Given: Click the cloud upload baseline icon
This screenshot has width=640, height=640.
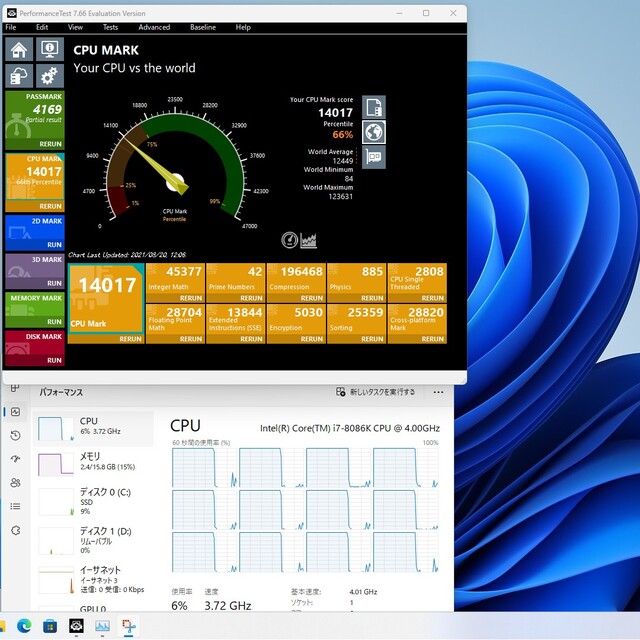Looking at the screenshot, I should click(x=19, y=76).
